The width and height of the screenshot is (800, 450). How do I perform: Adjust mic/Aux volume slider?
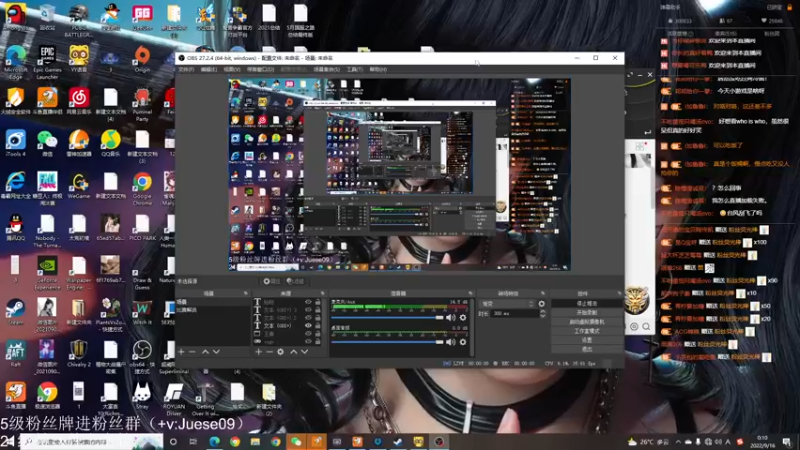tap(387, 317)
